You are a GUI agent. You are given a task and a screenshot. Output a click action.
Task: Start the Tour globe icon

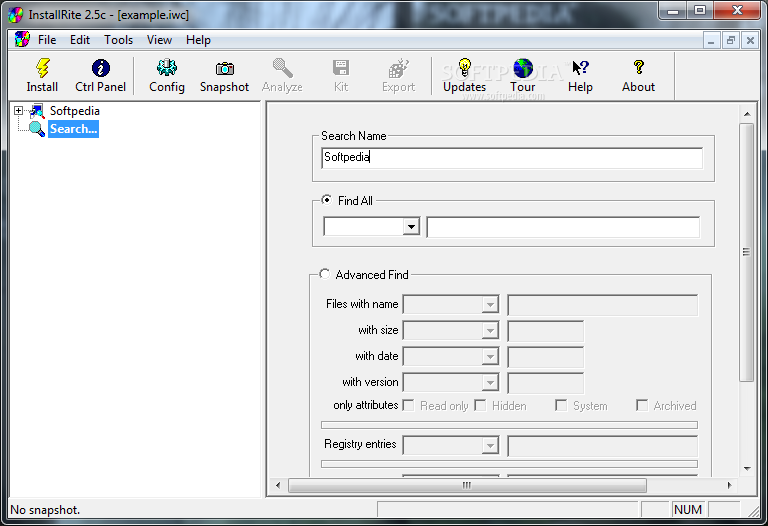[x=523, y=68]
